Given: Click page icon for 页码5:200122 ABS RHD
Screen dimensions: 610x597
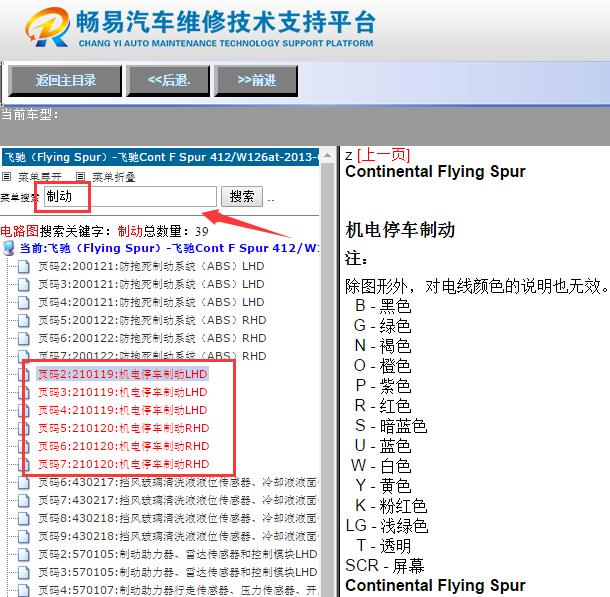Looking at the screenshot, I should [24, 320].
